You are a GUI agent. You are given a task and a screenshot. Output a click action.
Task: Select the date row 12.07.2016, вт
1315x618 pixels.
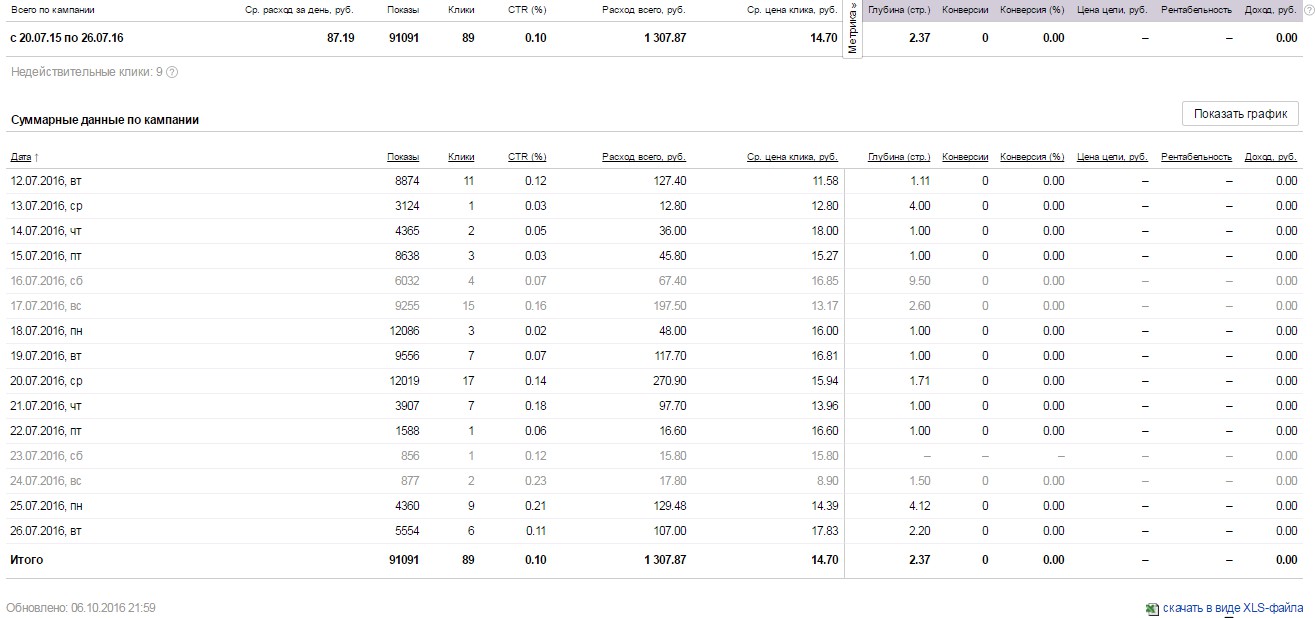click(x=46, y=181)
